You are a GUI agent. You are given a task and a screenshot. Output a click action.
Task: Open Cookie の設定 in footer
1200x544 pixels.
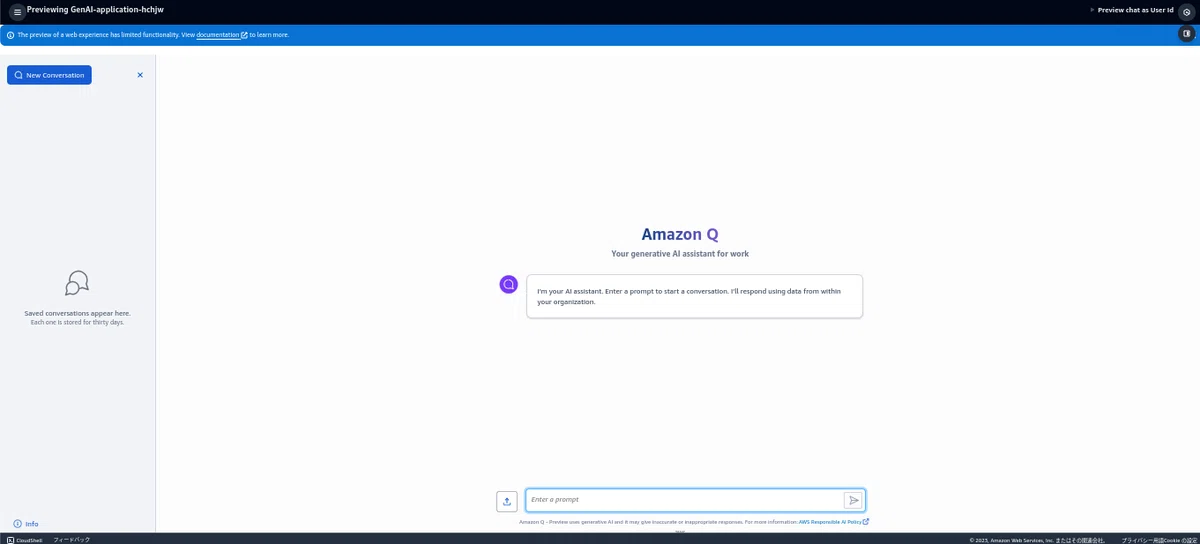click(x=1181, y=540)
